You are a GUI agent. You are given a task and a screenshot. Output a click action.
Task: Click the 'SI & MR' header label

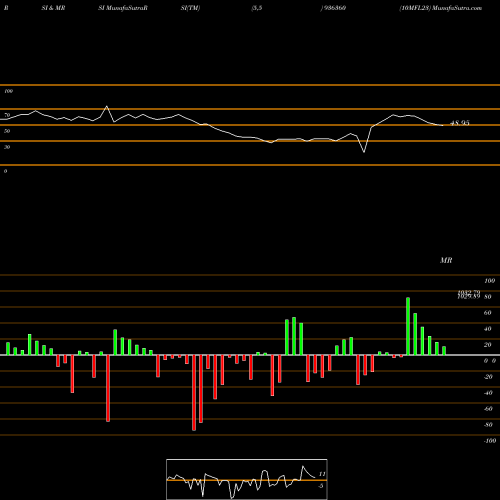53,8
